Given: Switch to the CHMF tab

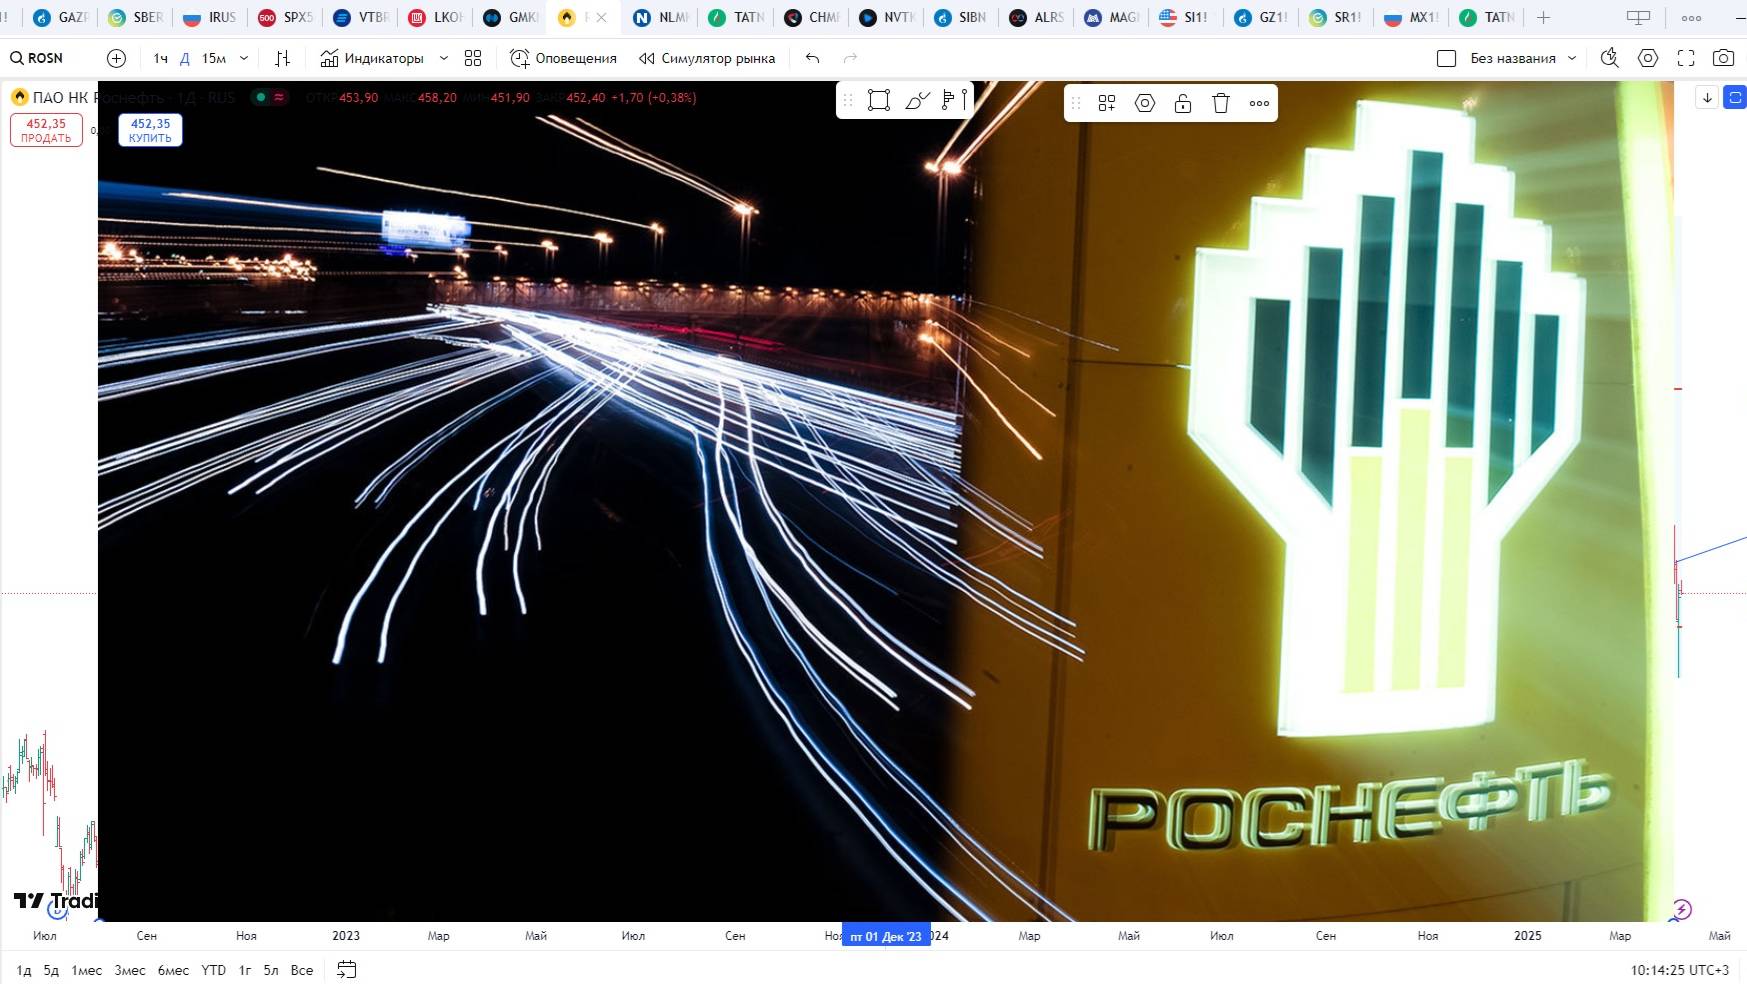Looking at the screenshot, I should coord(811,17).
